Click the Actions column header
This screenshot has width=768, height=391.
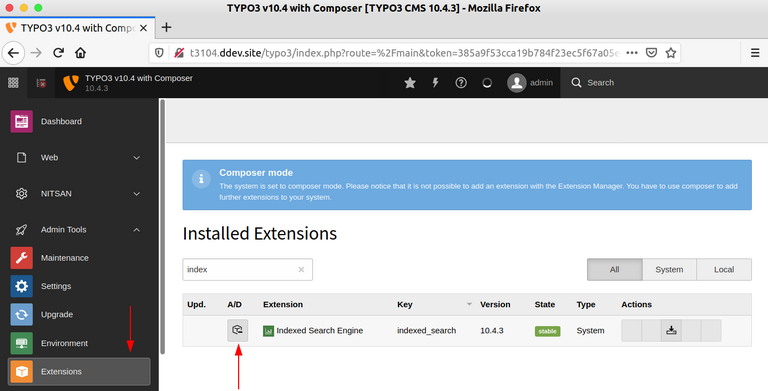point(636,304)
